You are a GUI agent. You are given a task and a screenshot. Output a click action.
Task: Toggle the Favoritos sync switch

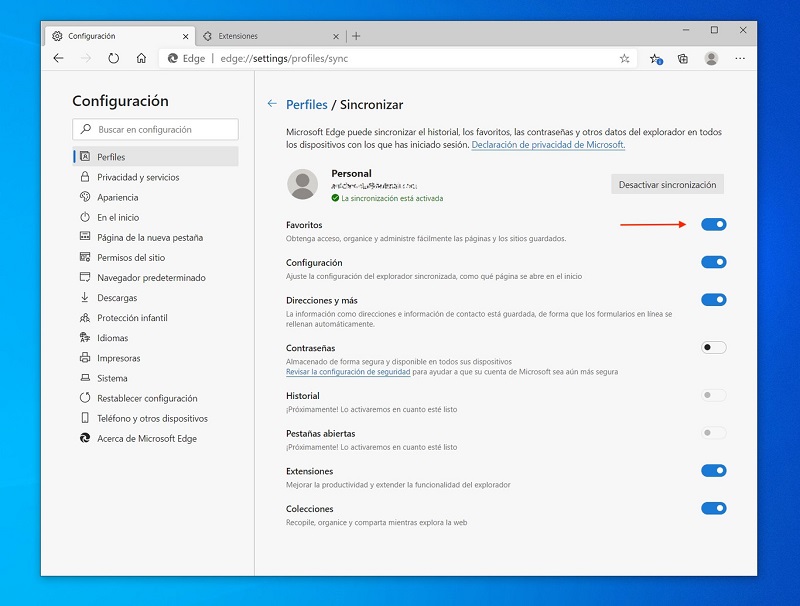pos(713,224)
